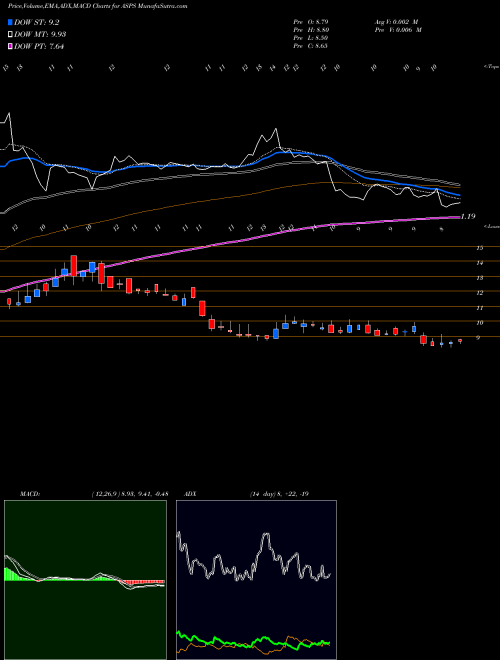Click the blue DOW ST legend swatch
This screenshot has height=660, width=500.
point(10,22)
